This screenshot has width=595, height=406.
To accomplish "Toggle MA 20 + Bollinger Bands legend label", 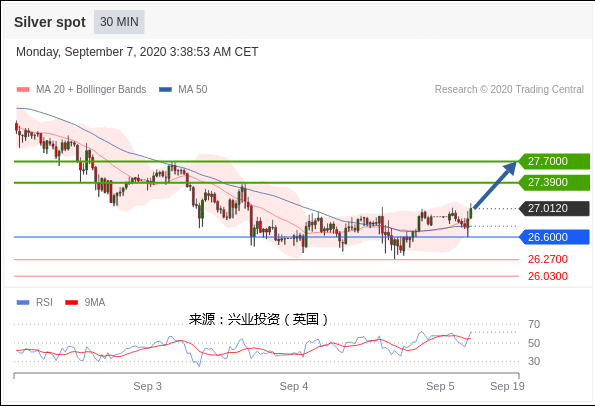I will pos(91,90).
